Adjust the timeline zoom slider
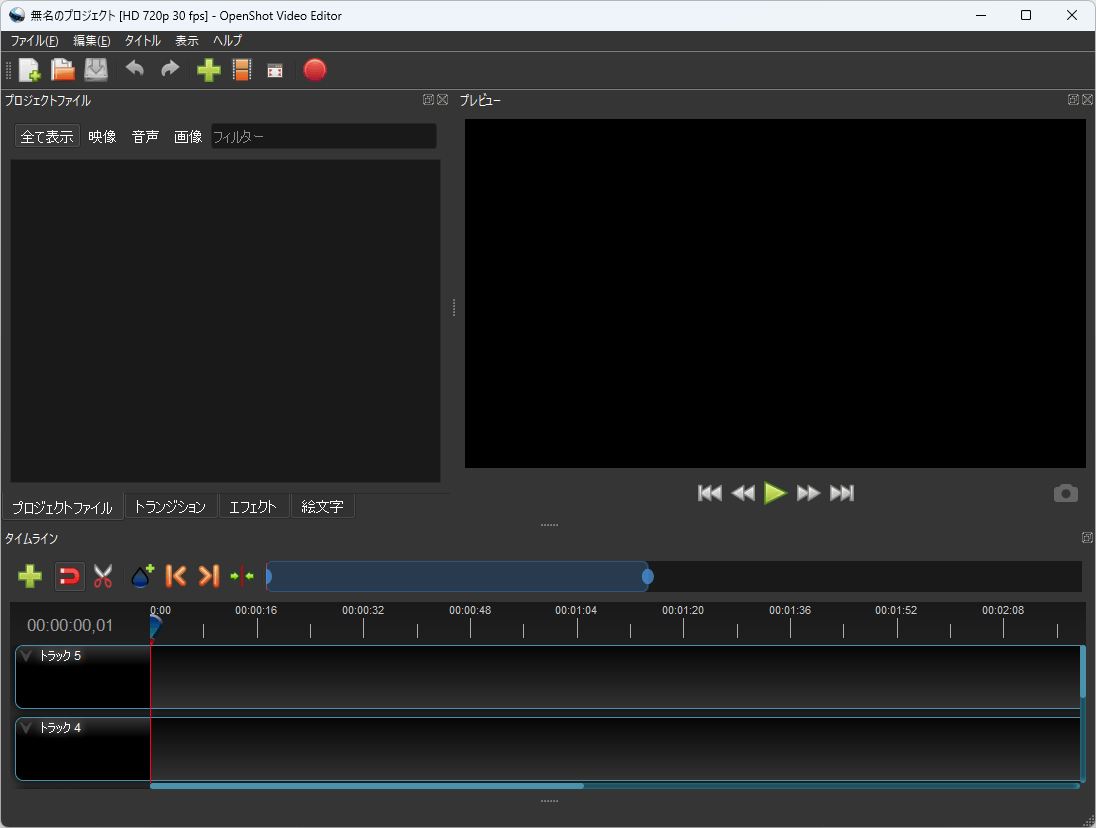The height and width of the screenshot is (828, 1096). [x=647, y=576]
